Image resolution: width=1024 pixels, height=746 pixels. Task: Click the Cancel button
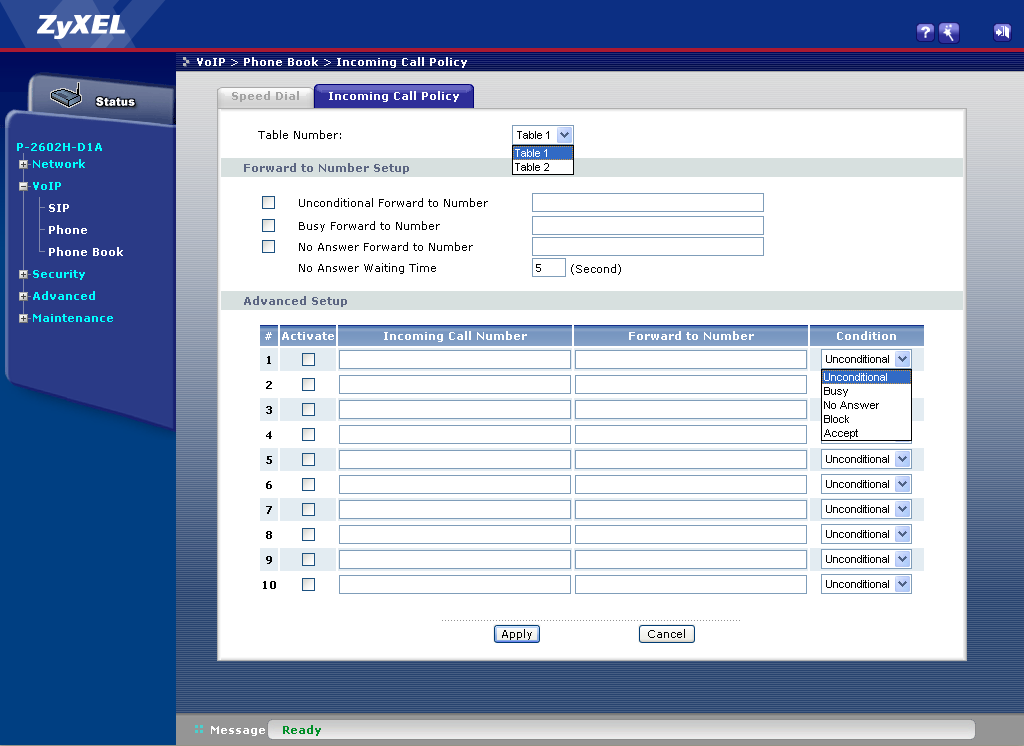pyautogui.click(x=666, y=634)
